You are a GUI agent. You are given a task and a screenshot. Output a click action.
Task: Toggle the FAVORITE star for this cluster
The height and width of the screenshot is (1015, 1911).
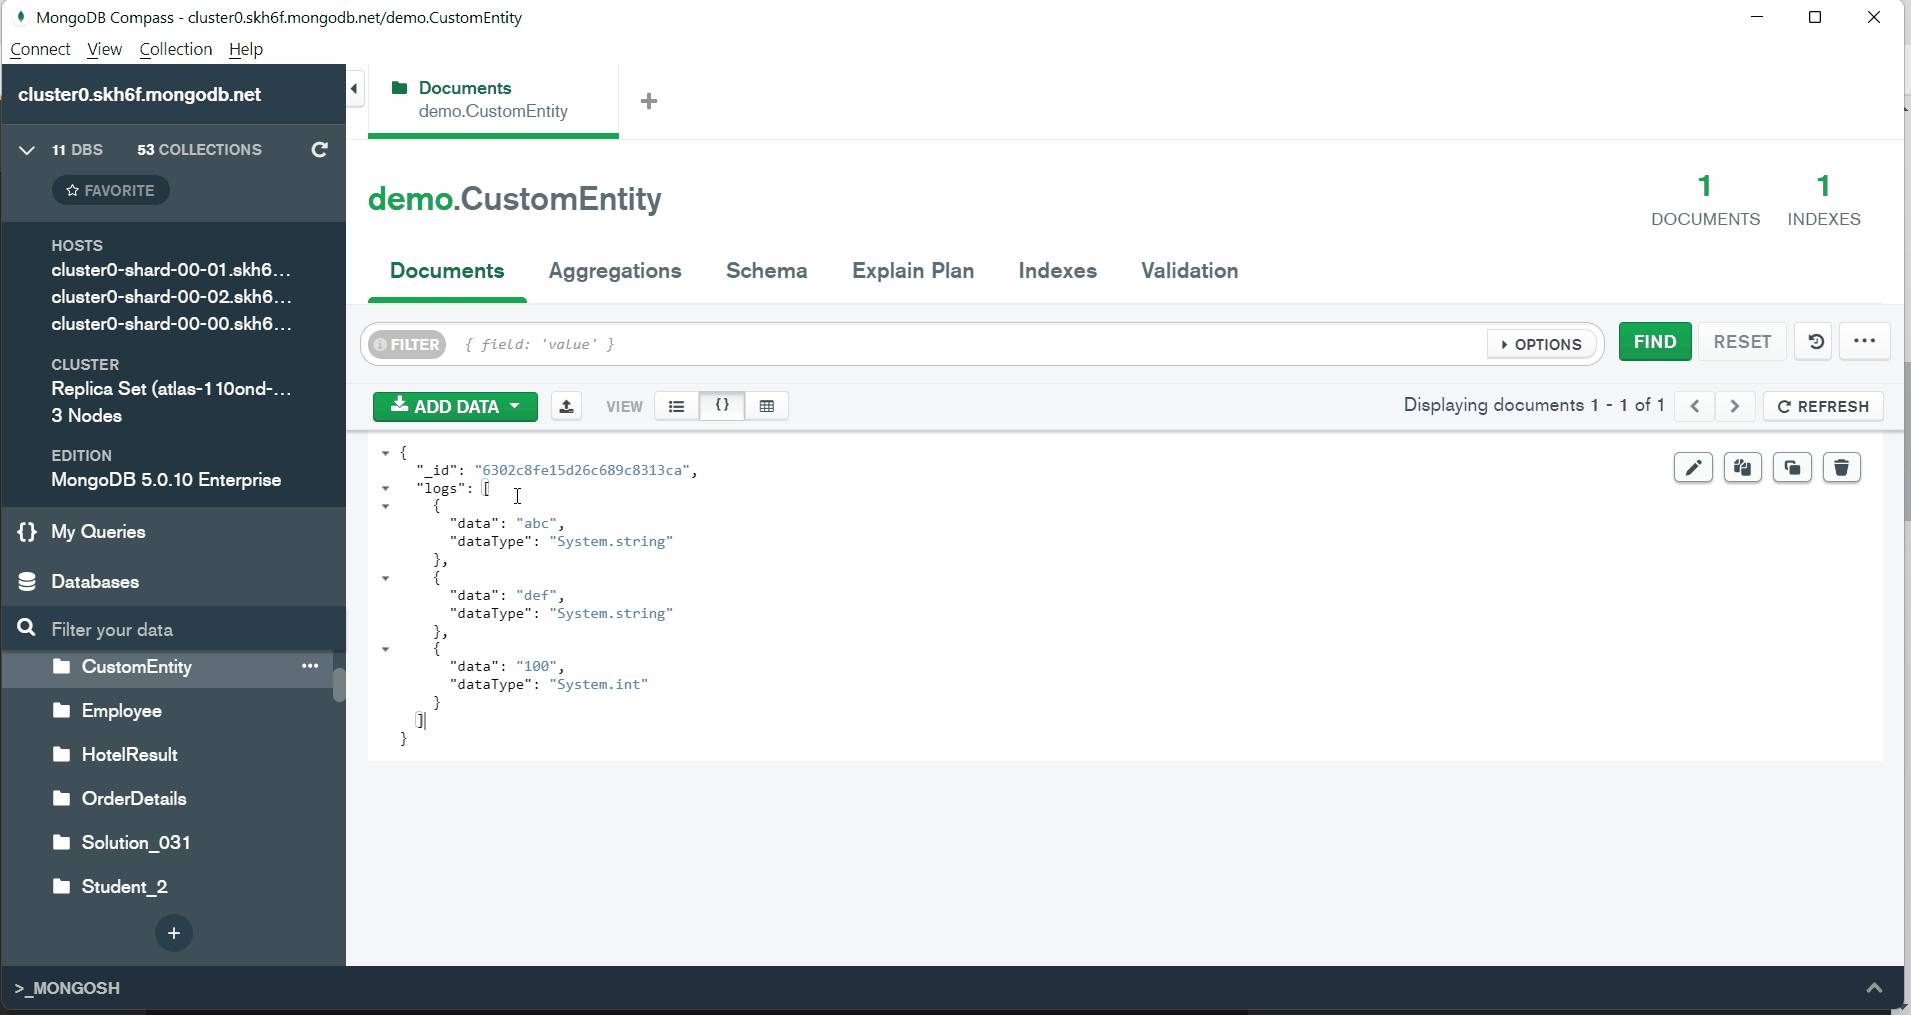[x=110, y=190]
